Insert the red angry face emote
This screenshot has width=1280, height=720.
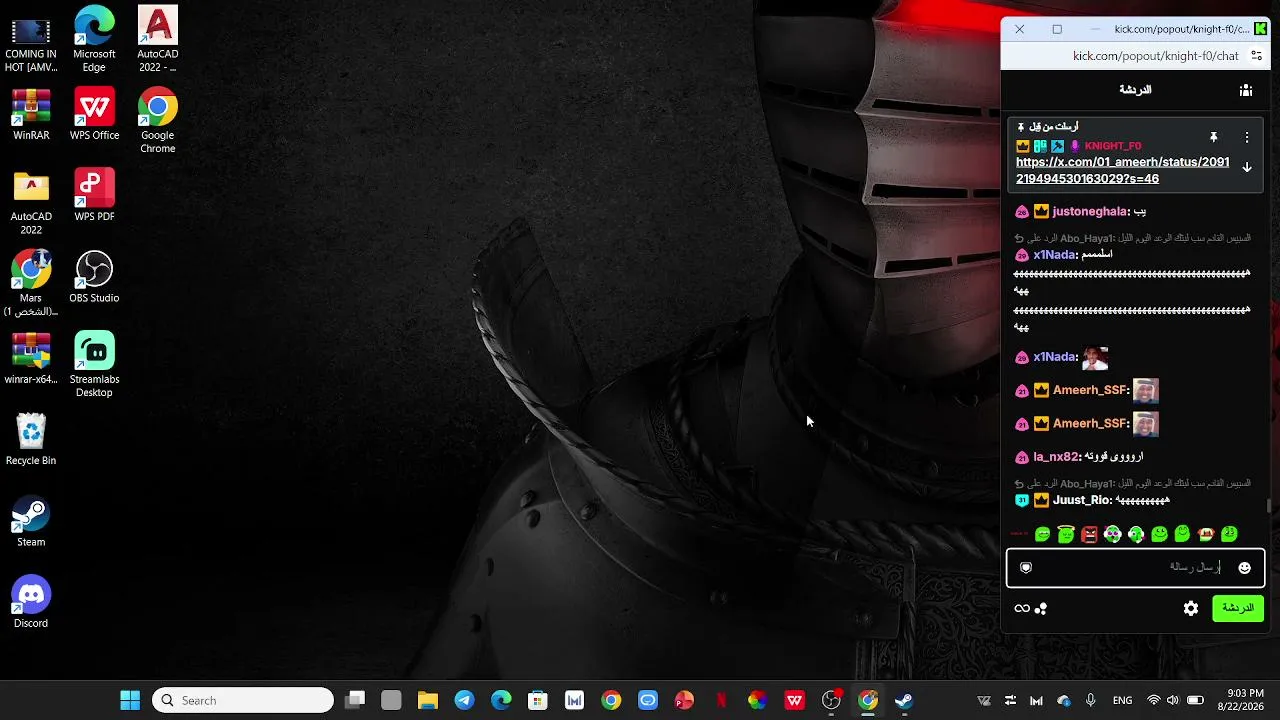click(x=1089, y=535)
